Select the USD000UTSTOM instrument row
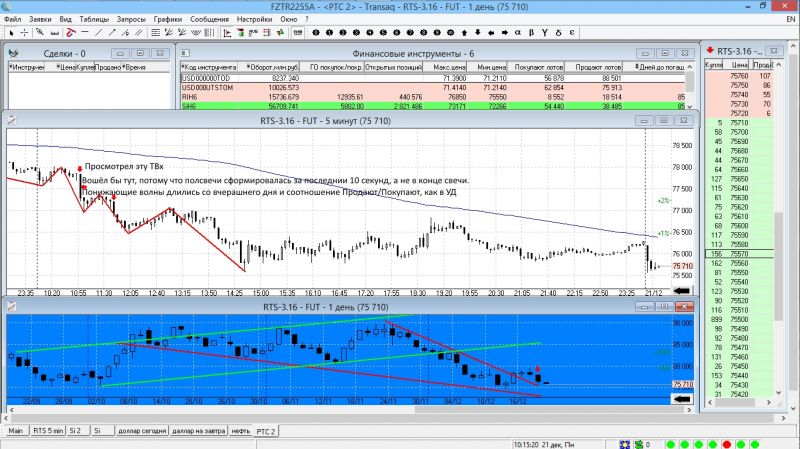The width and height of the screenshot is (800, 449). pyautogui.click(x=434, y=88)
